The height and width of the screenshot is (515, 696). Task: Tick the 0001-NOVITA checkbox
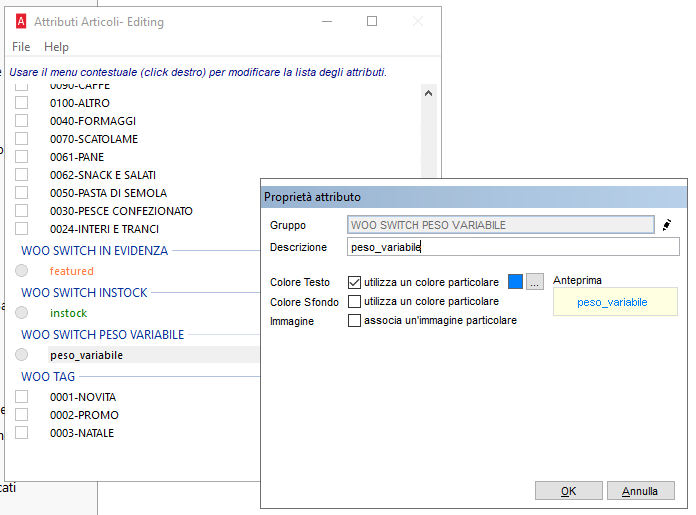coord(21,397)
